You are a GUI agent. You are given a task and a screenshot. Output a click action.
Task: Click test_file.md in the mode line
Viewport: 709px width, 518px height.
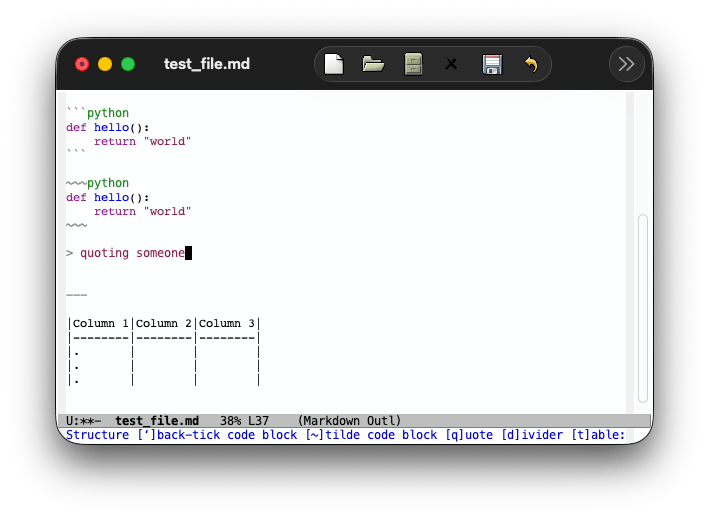pyautogui.click(x=157, y=421)
